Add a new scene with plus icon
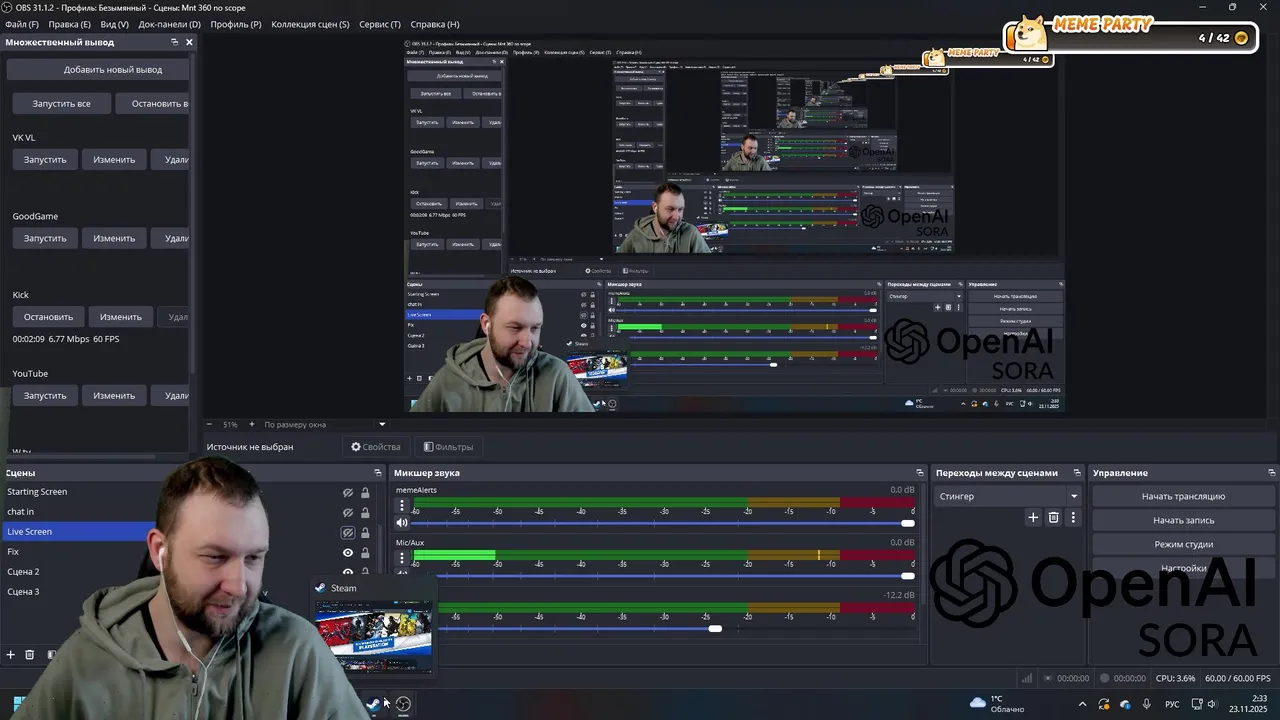This screenshot has width=1280, height=720. 11,655
